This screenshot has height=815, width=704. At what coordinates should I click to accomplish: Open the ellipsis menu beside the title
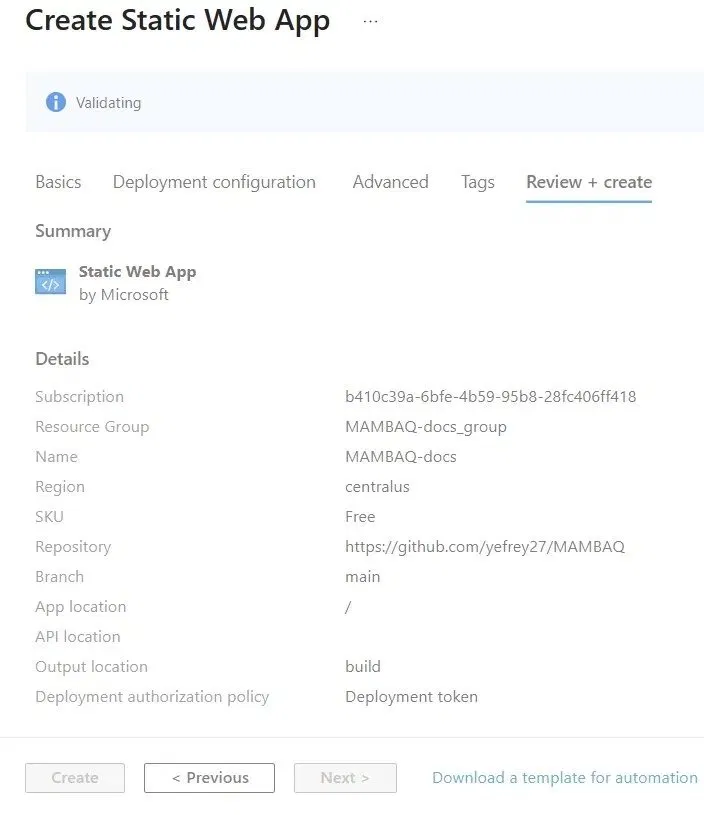point(370,21)
